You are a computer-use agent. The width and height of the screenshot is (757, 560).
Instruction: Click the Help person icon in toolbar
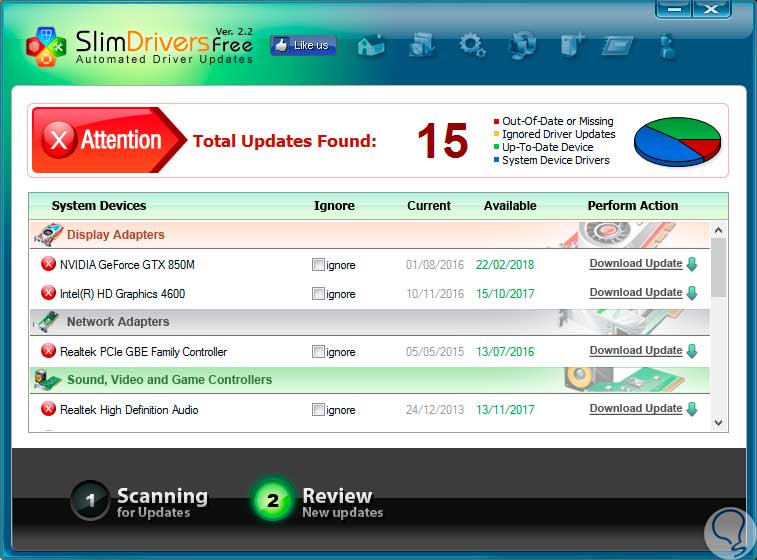pos(668,46)
